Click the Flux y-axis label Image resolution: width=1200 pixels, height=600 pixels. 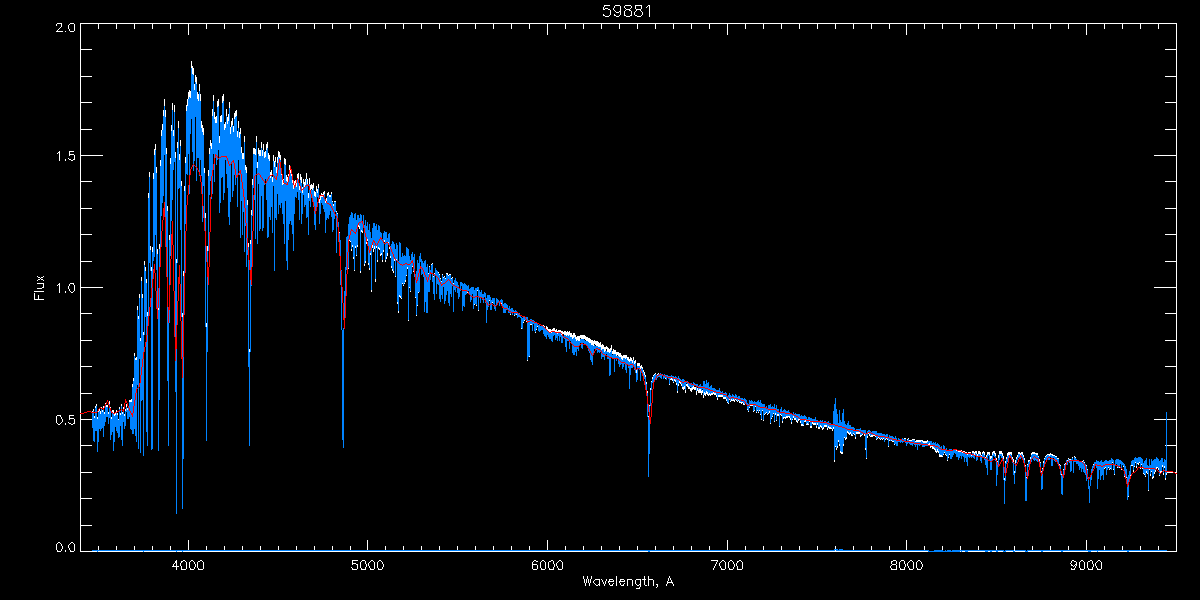pyautogui.click(x=40, y=288)
